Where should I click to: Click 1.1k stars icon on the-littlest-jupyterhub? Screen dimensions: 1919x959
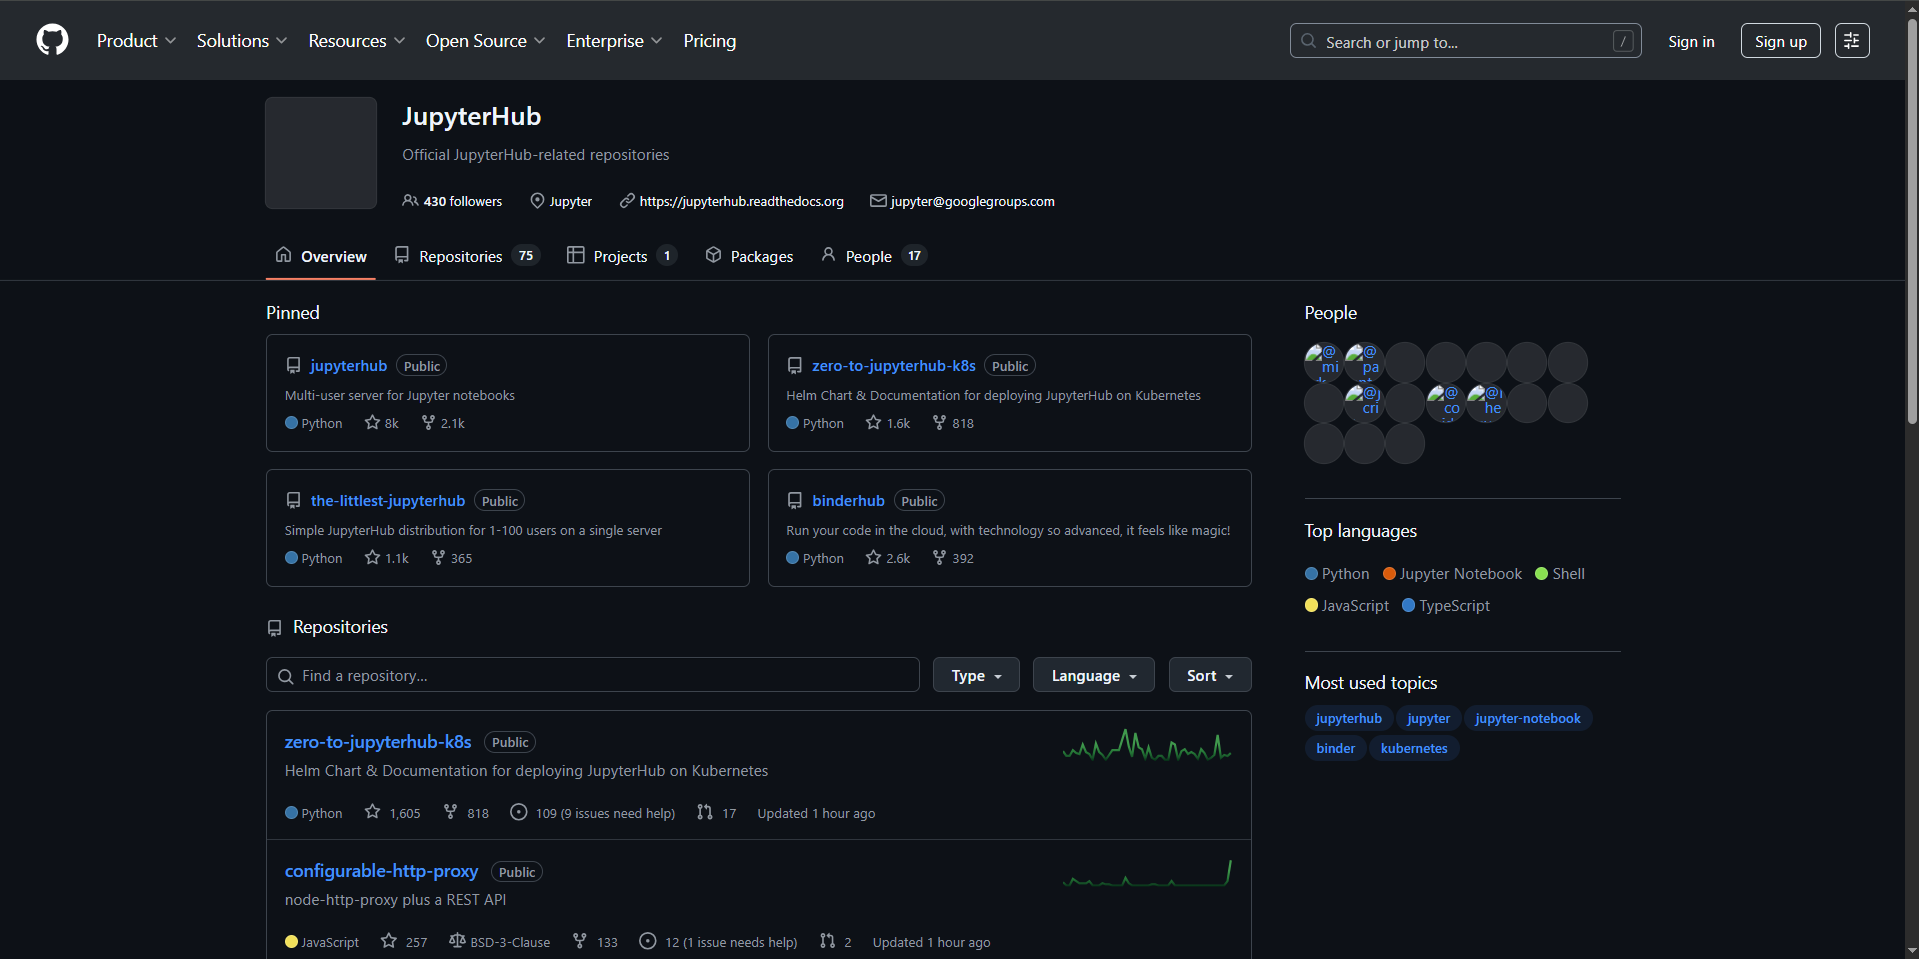[x=372, y=557]
